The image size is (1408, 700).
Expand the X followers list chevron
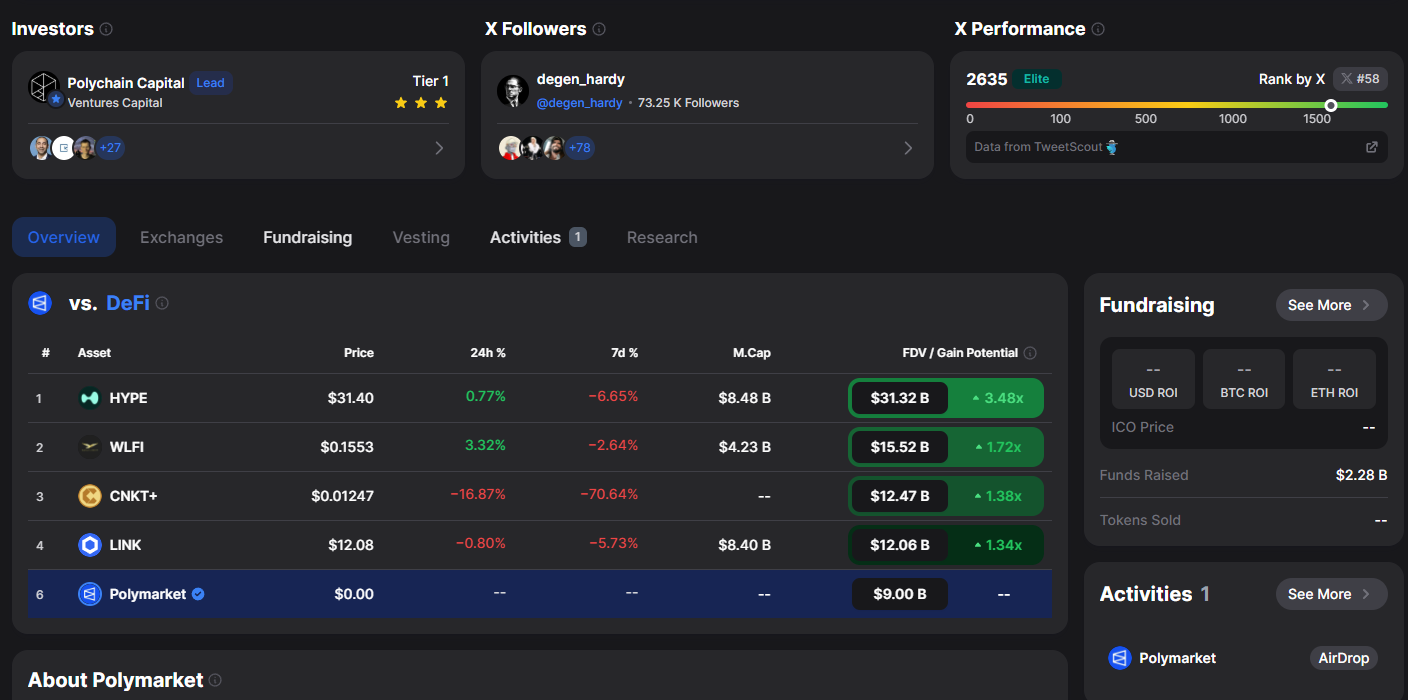point(908,148)
